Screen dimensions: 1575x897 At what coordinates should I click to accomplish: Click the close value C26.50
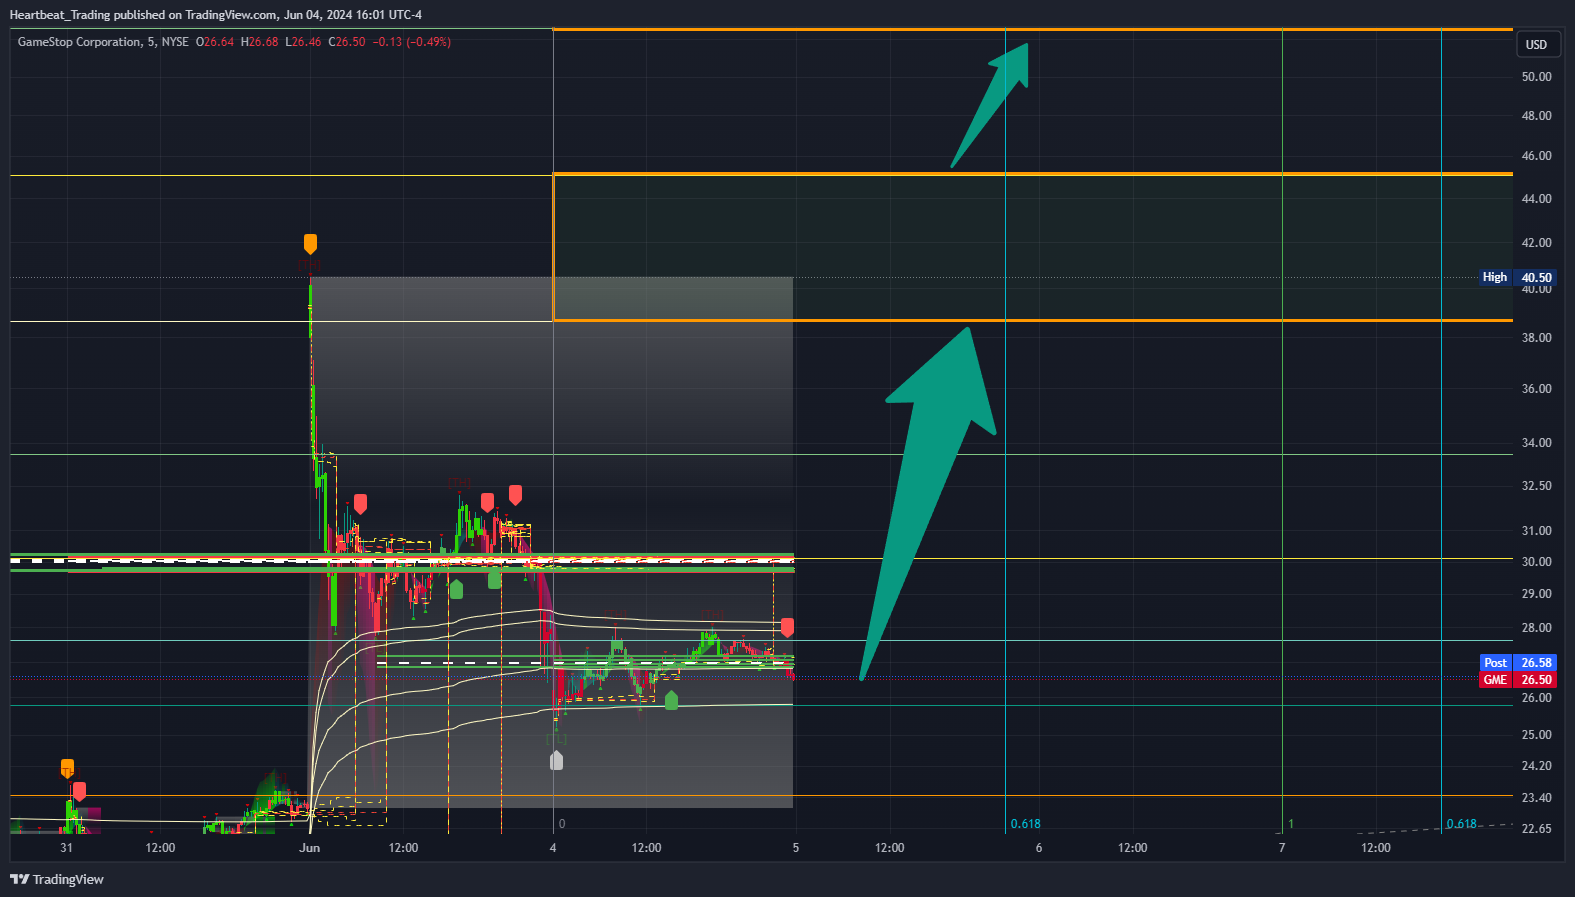pos(347,42)
